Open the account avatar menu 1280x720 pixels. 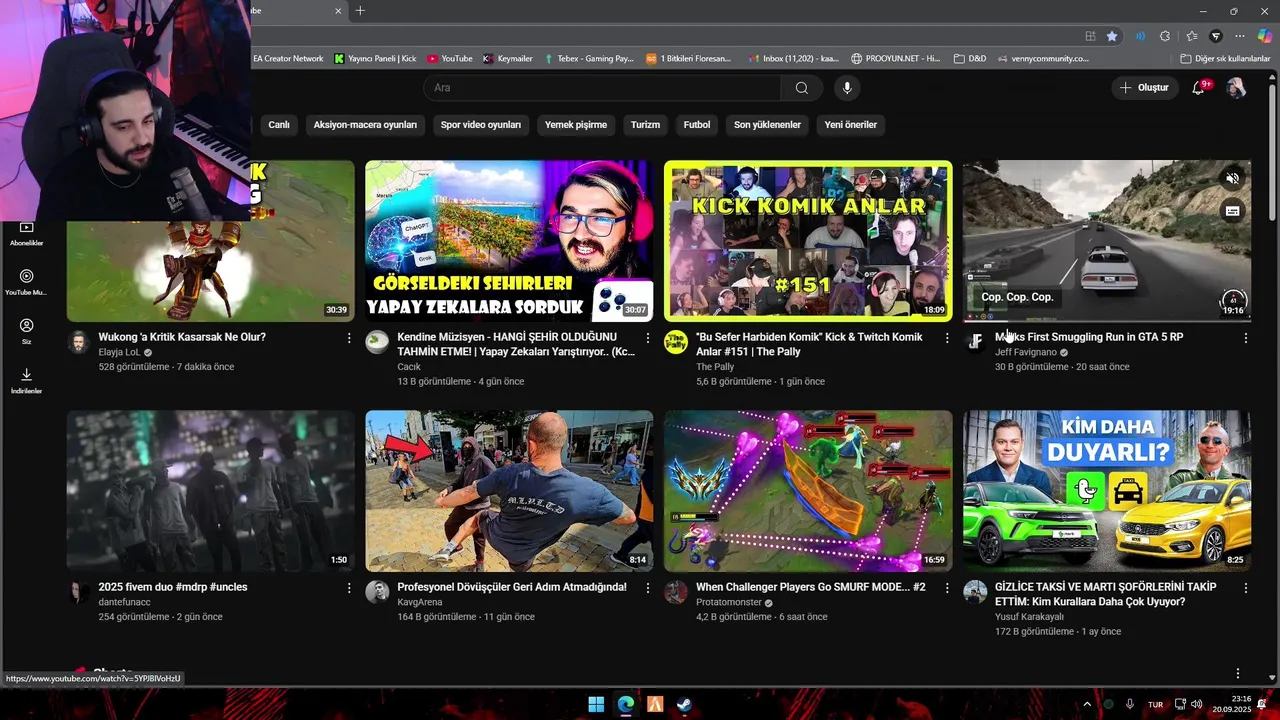click(1236, 88)
